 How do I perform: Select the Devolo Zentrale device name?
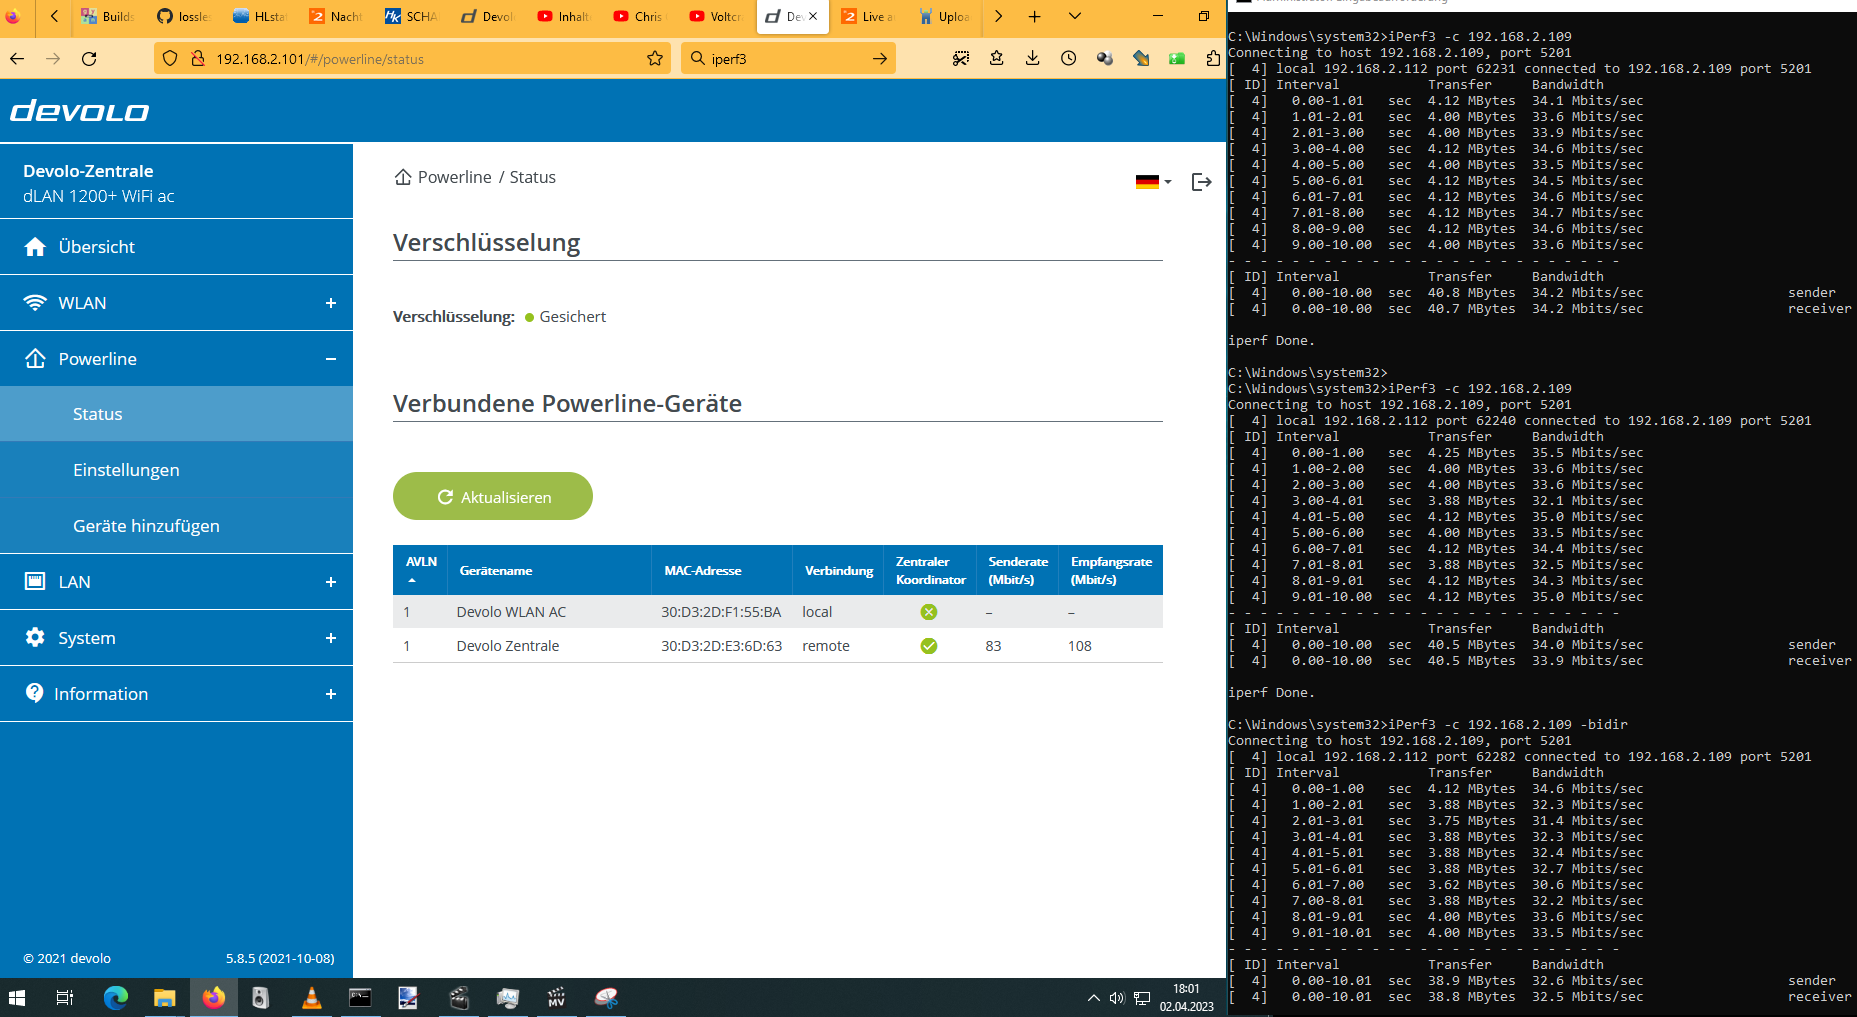(508, 646)
